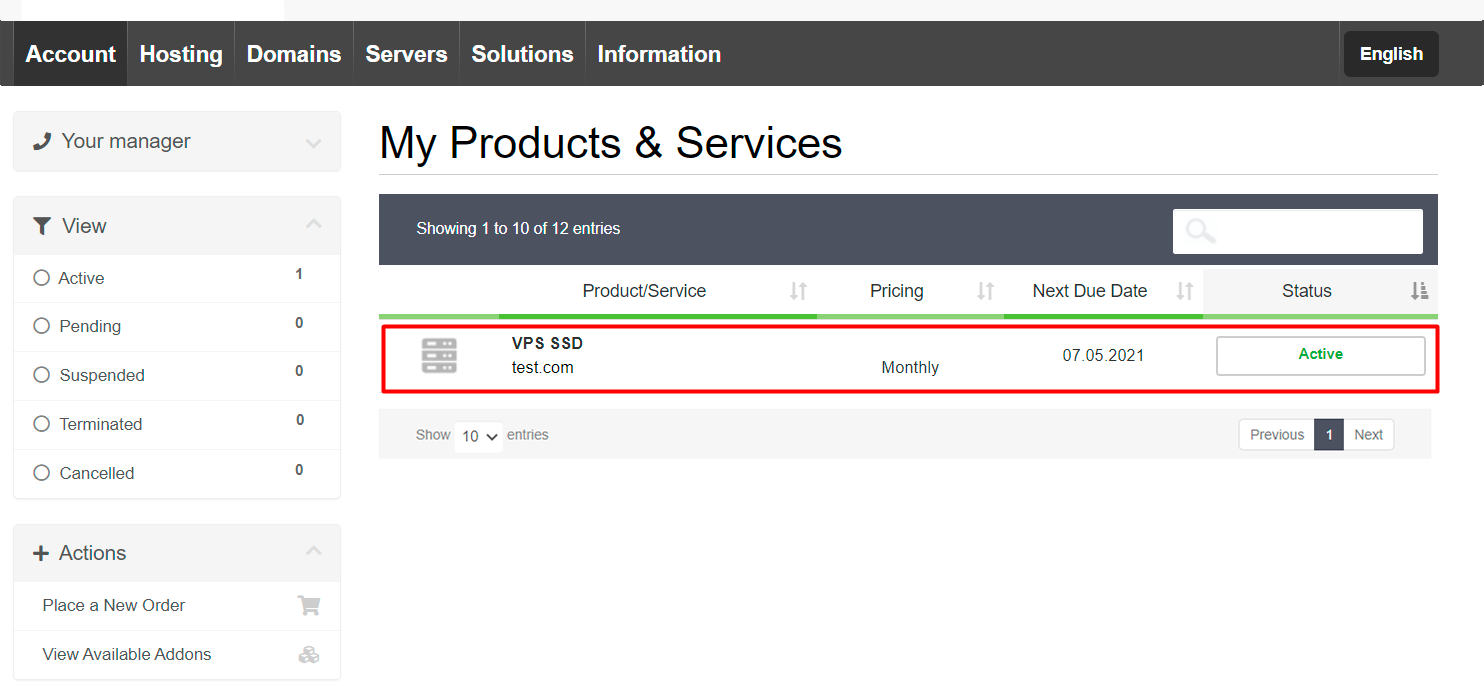The width and height of the screenshot is (1484, 688).
Task: Select the Suspended filter radio button
Action: coord(42,375)
